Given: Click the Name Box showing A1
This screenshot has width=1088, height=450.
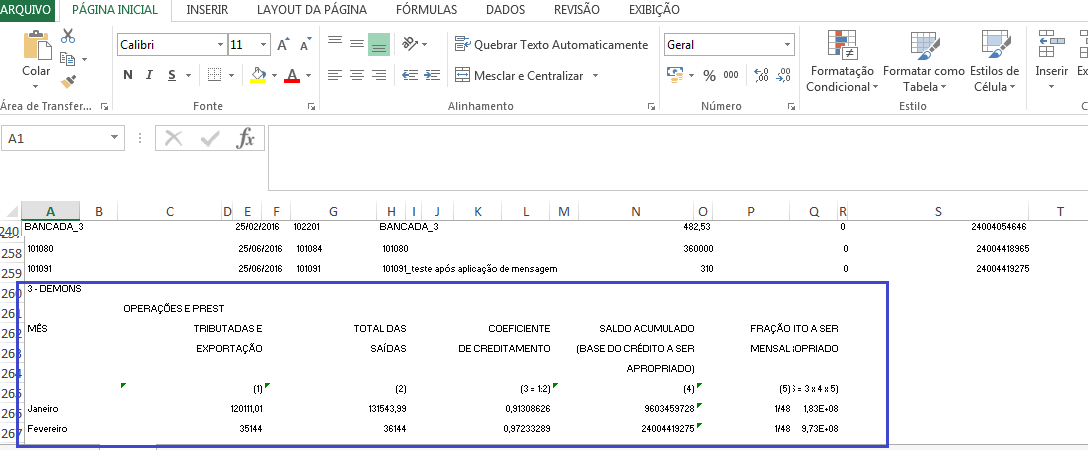Looking at the screenshot, I should click(55, 139).
